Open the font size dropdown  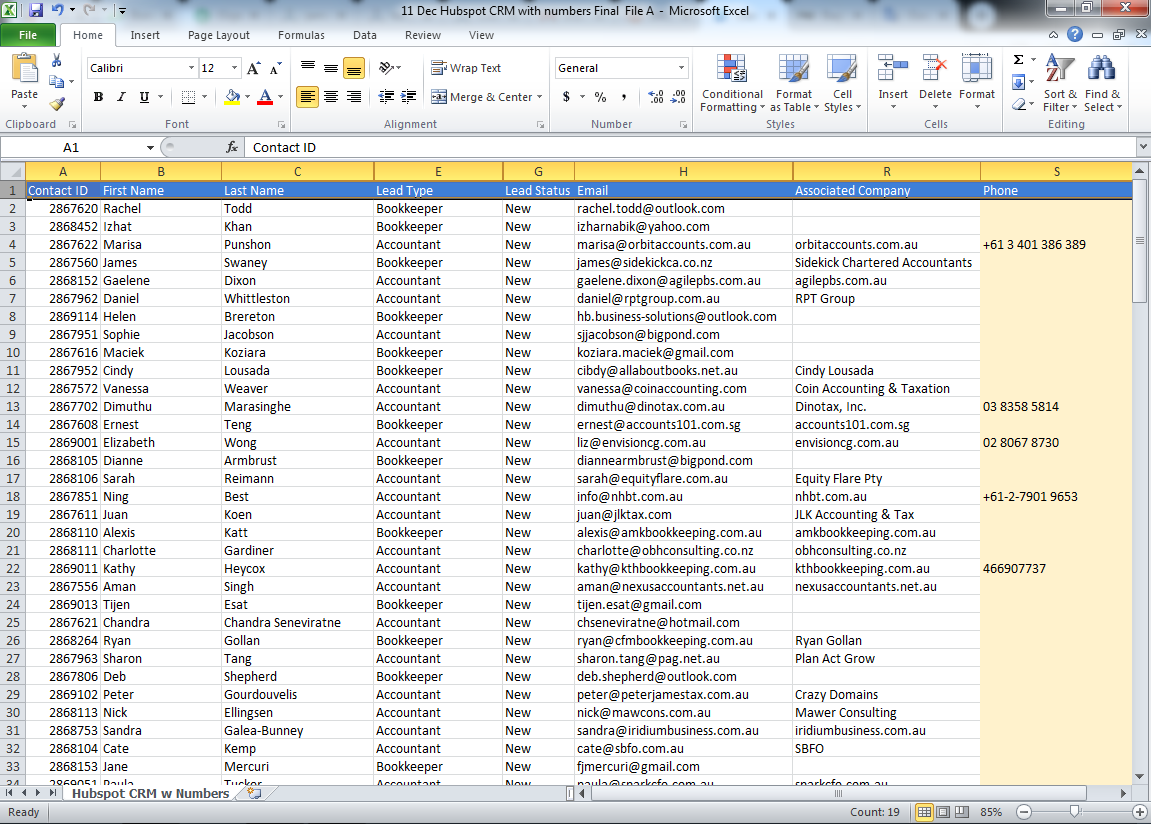(x=234, y=68)
